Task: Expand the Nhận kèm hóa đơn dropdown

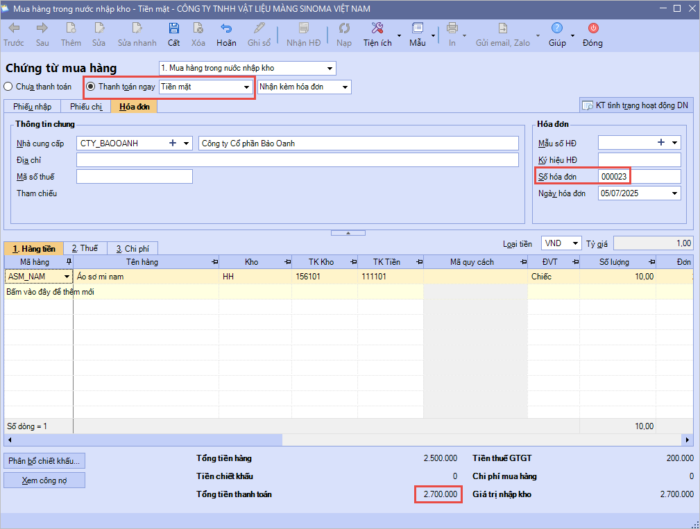Action: 345,87
